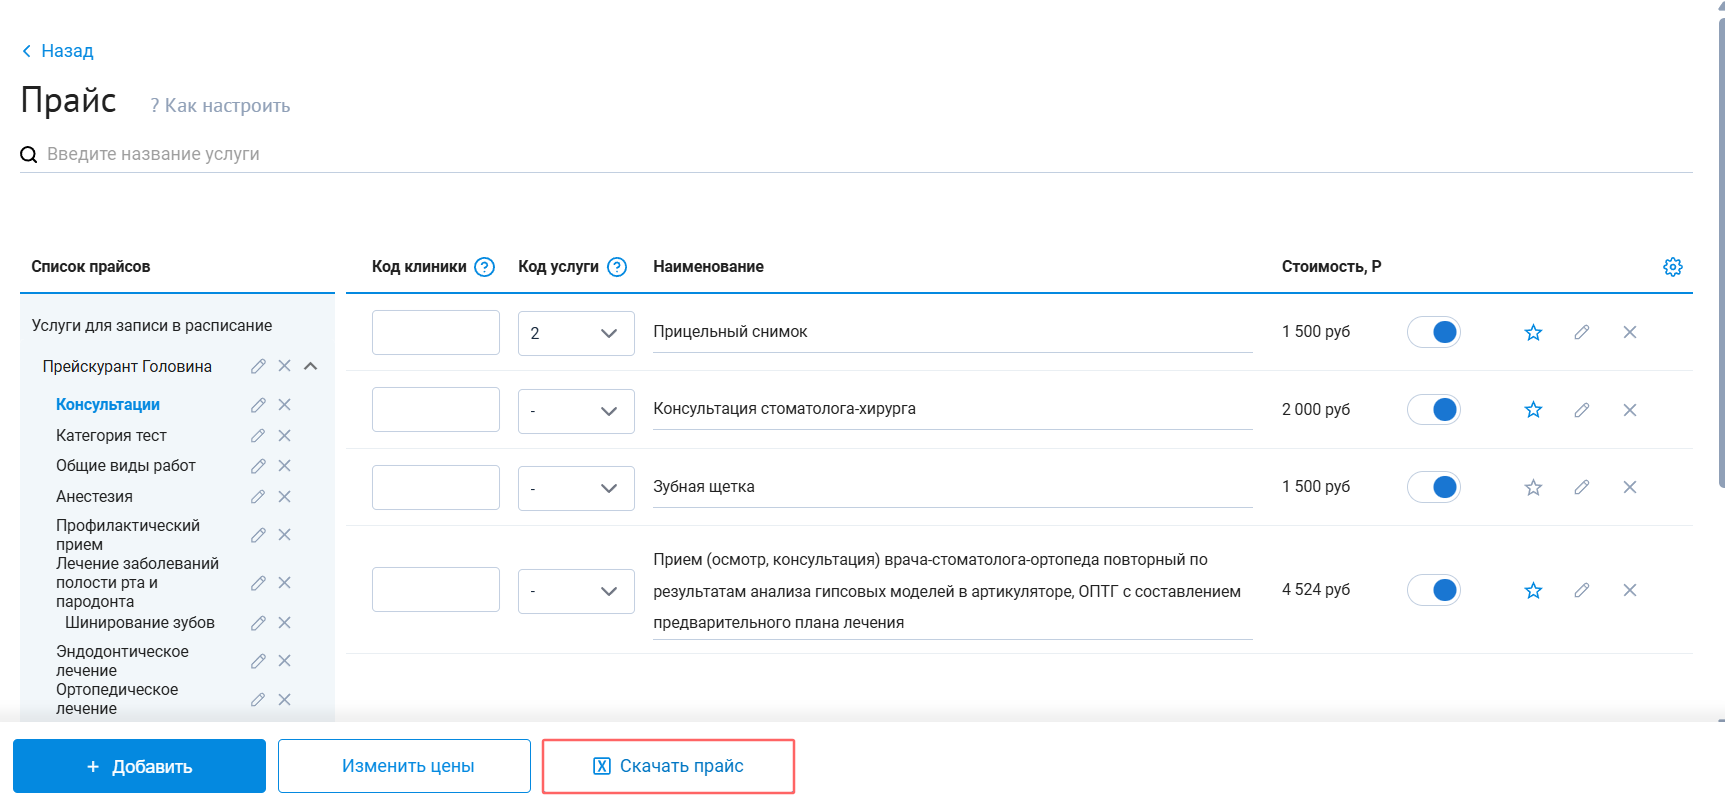1725x801 pixels.
Task: Star the Прием врача-стоматолога-ортопеда service
Action: tap(1533, 590)
